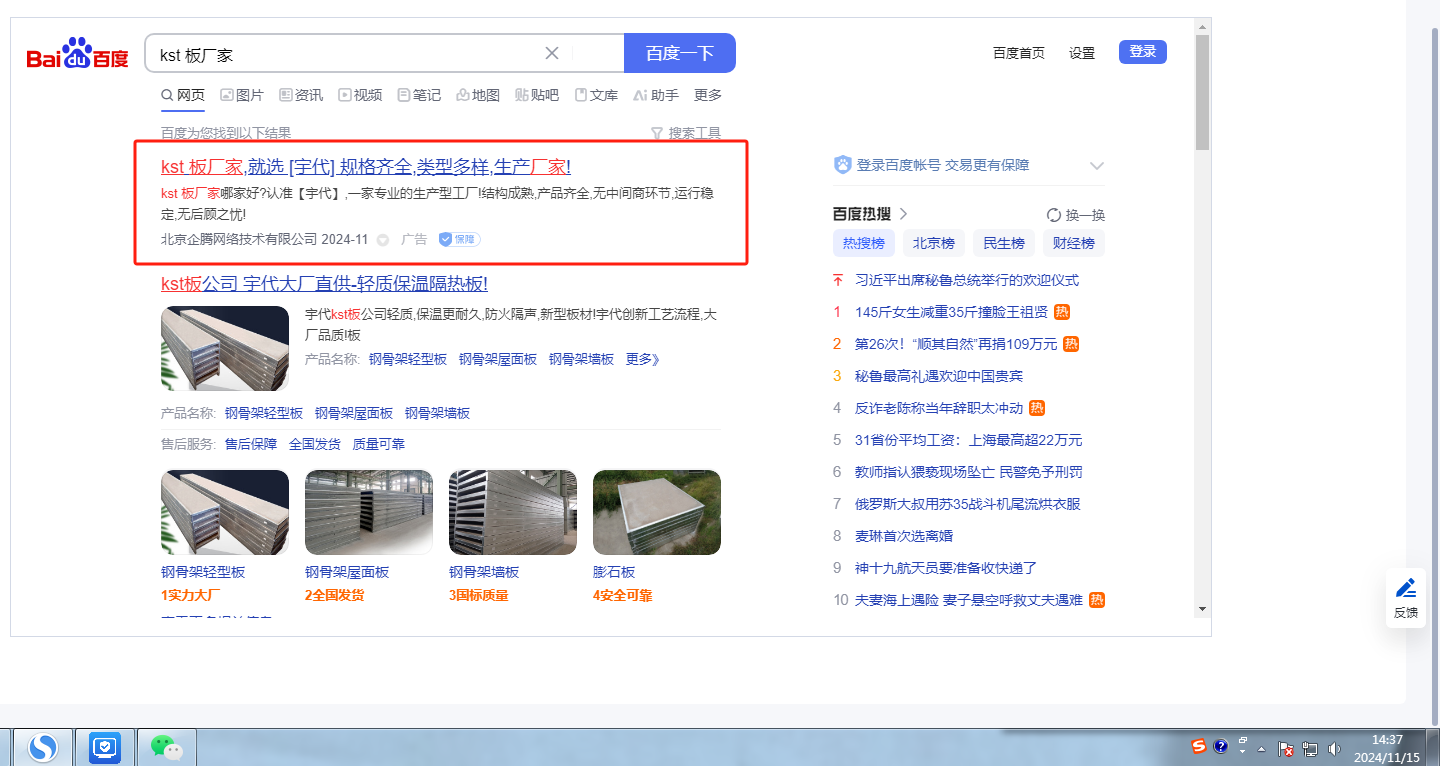Switch to the 财经榜 tab
Viewport: 1440px width, 766px height.
[1074, 243]
